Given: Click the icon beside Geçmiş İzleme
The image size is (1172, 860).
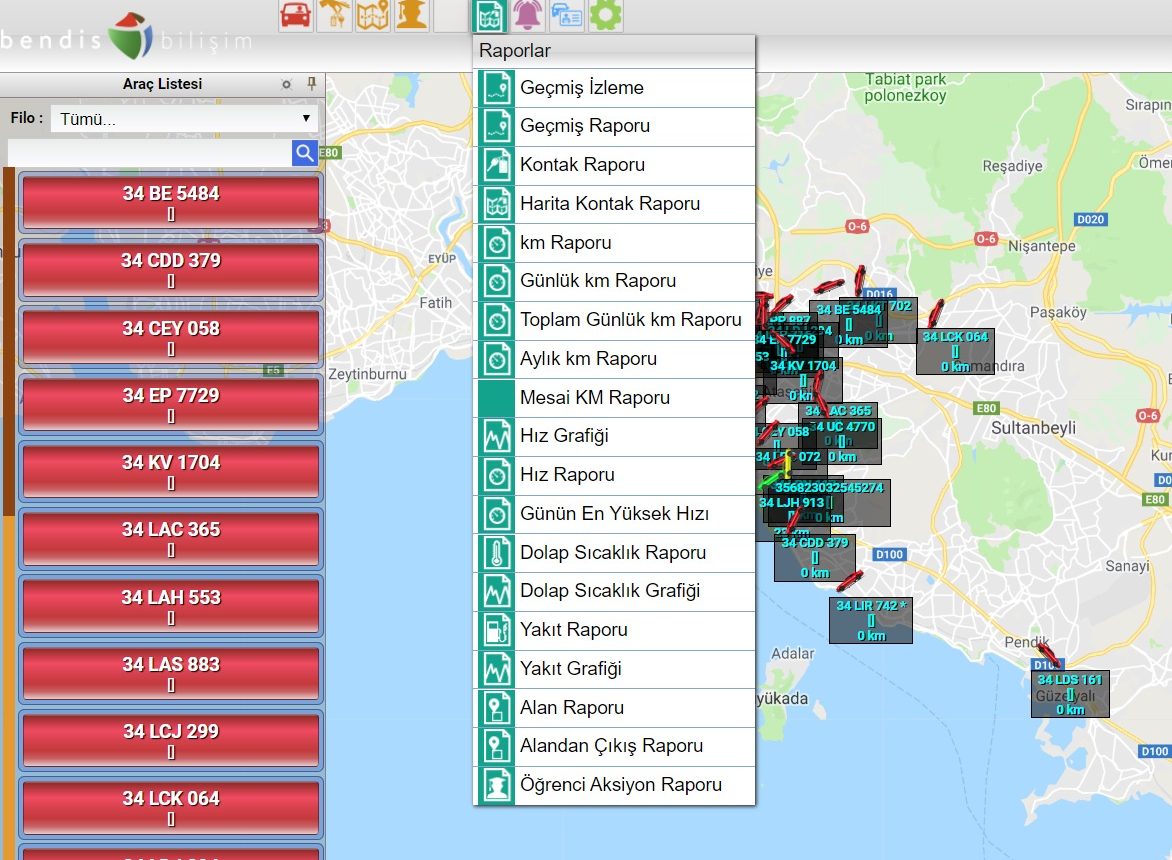Looking at the screenshot, I should pyautogui.click(x=496, y=87).
